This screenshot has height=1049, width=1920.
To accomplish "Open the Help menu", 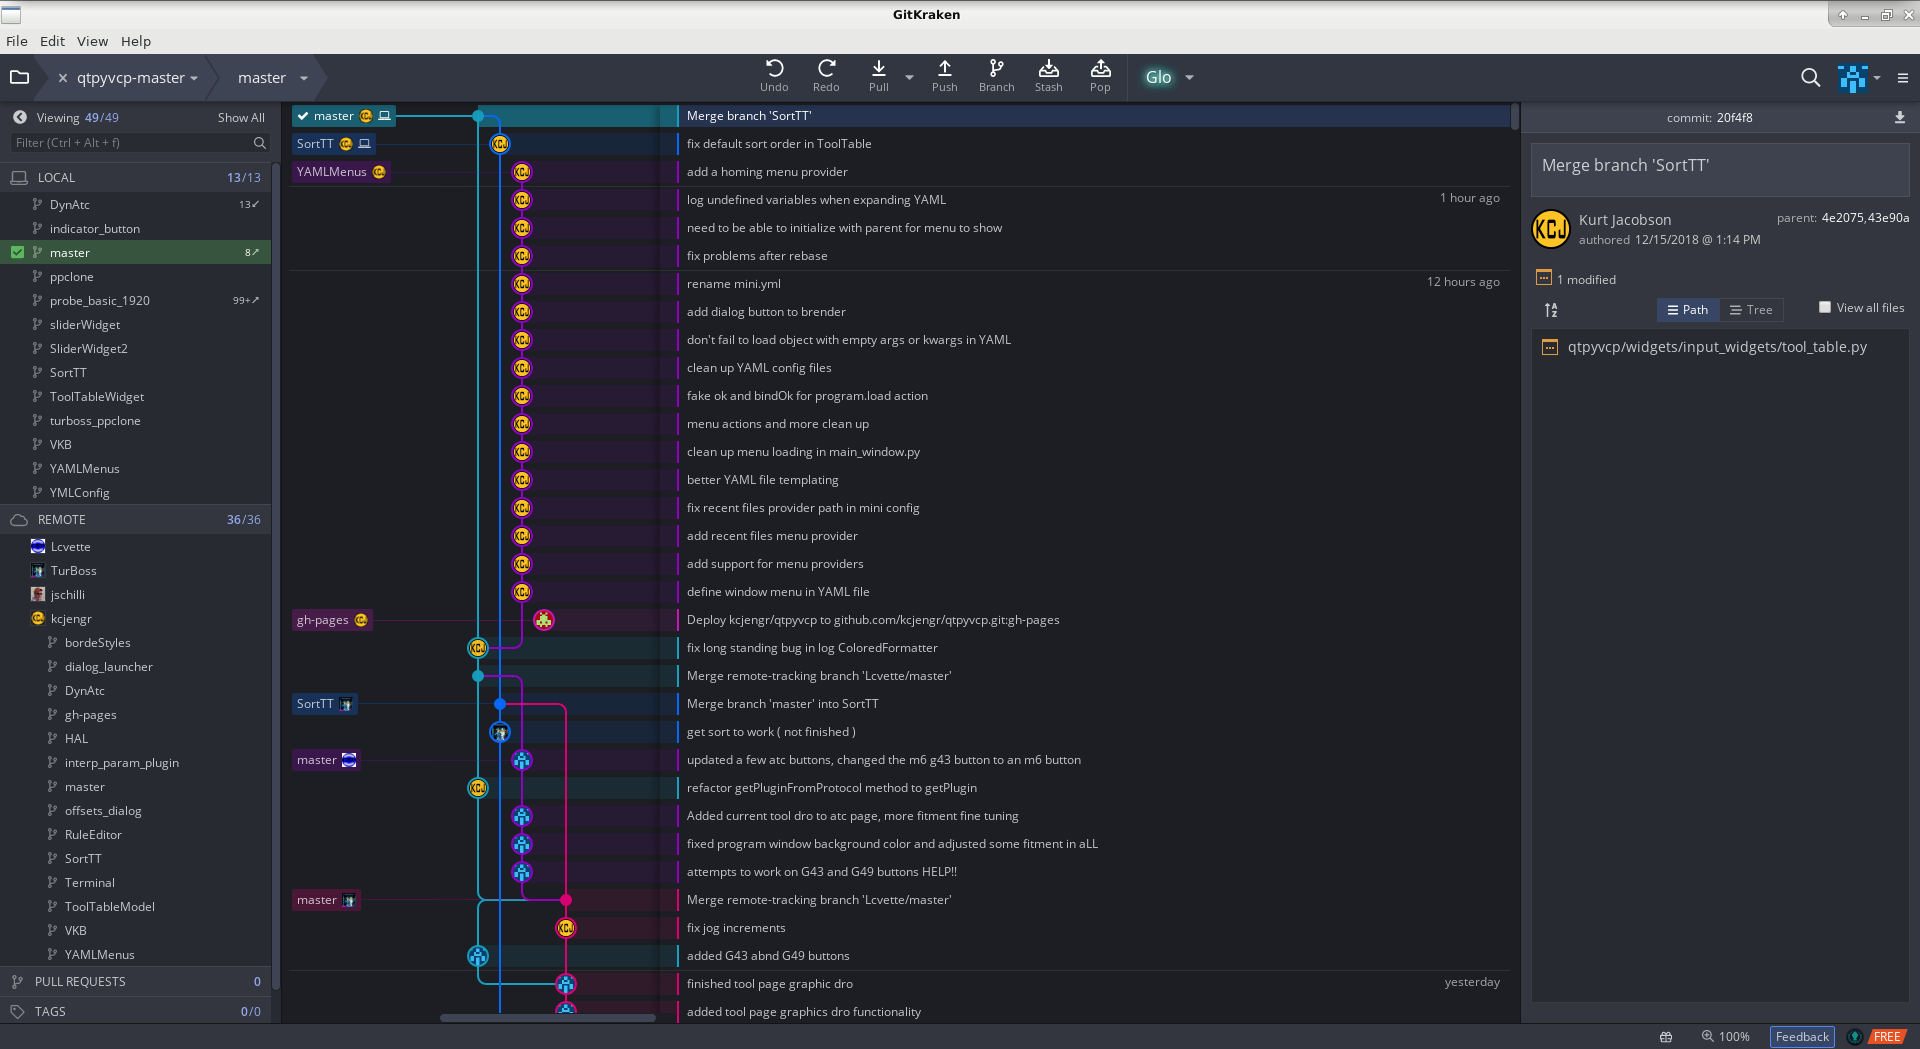I will 136,41.
